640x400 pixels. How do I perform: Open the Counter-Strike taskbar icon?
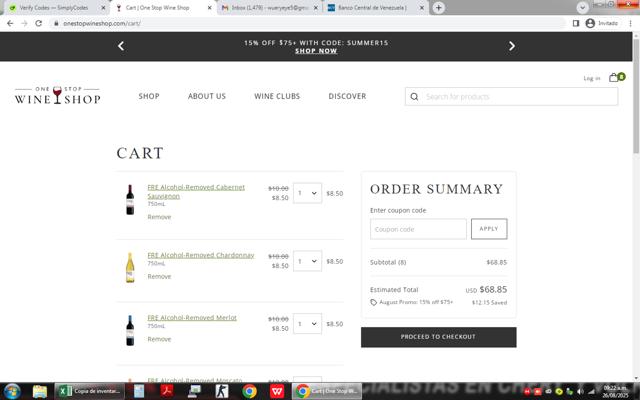click(222, 391)
